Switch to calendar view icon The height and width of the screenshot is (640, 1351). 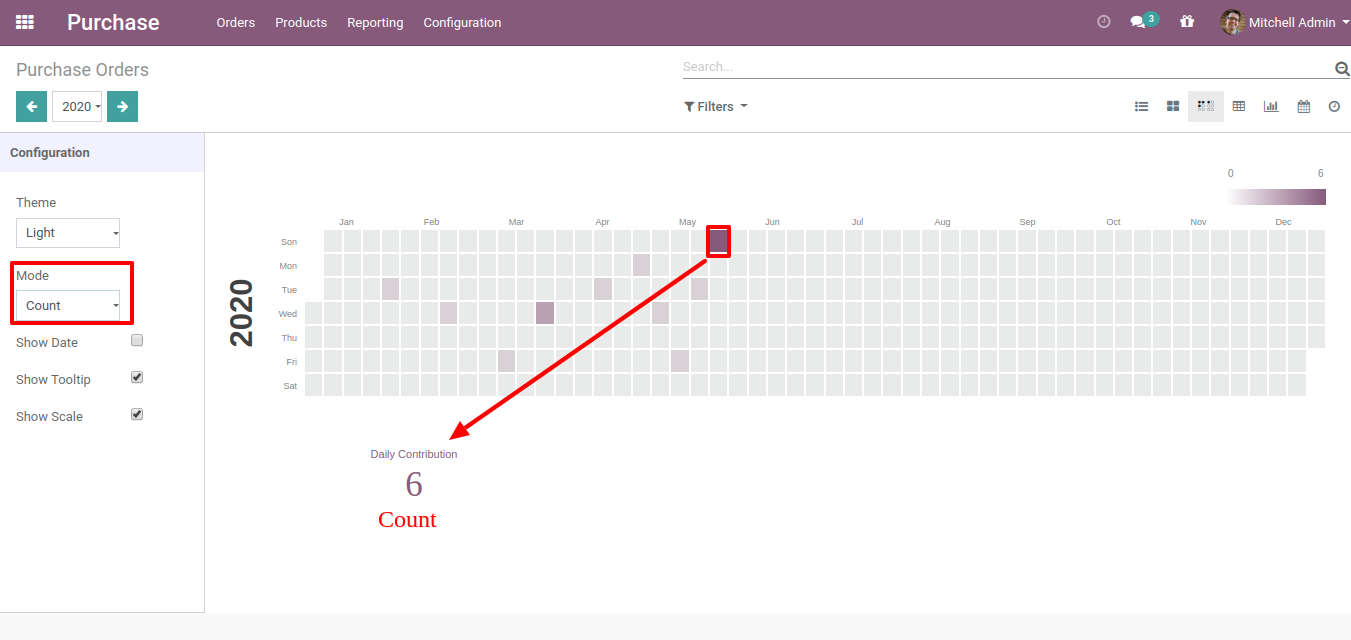tap(1304, 106)
